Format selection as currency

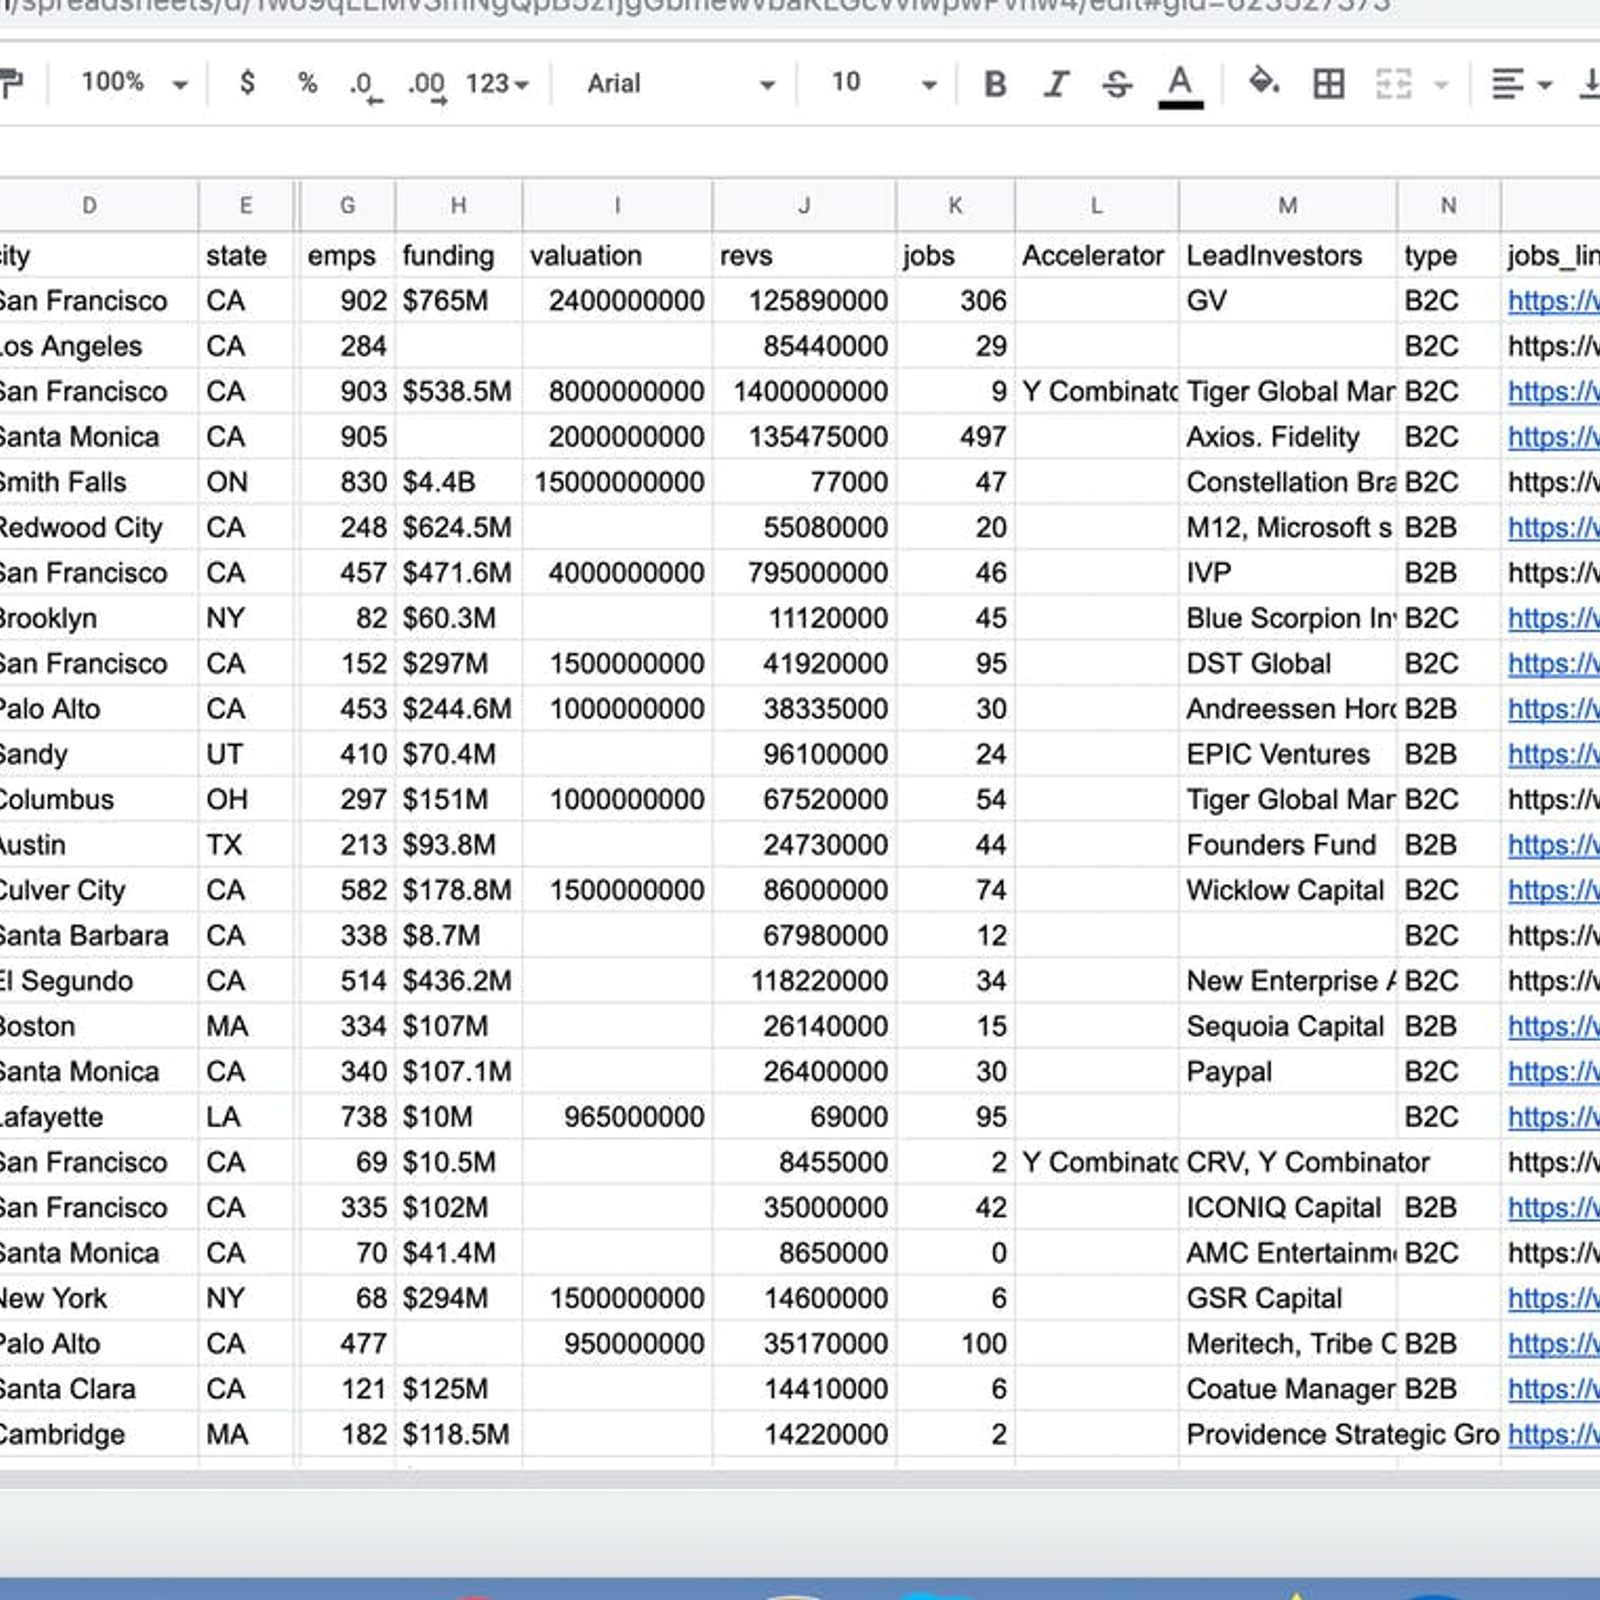(x=247, y=83)
